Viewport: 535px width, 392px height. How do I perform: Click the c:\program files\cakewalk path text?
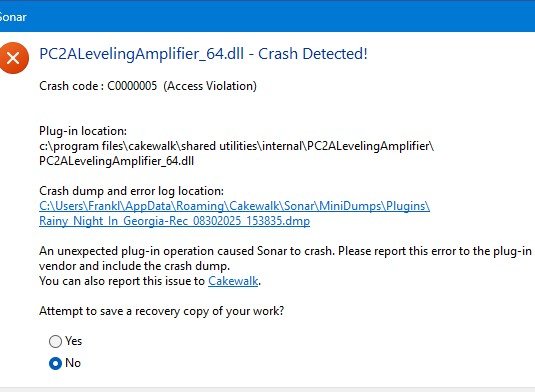236,146
